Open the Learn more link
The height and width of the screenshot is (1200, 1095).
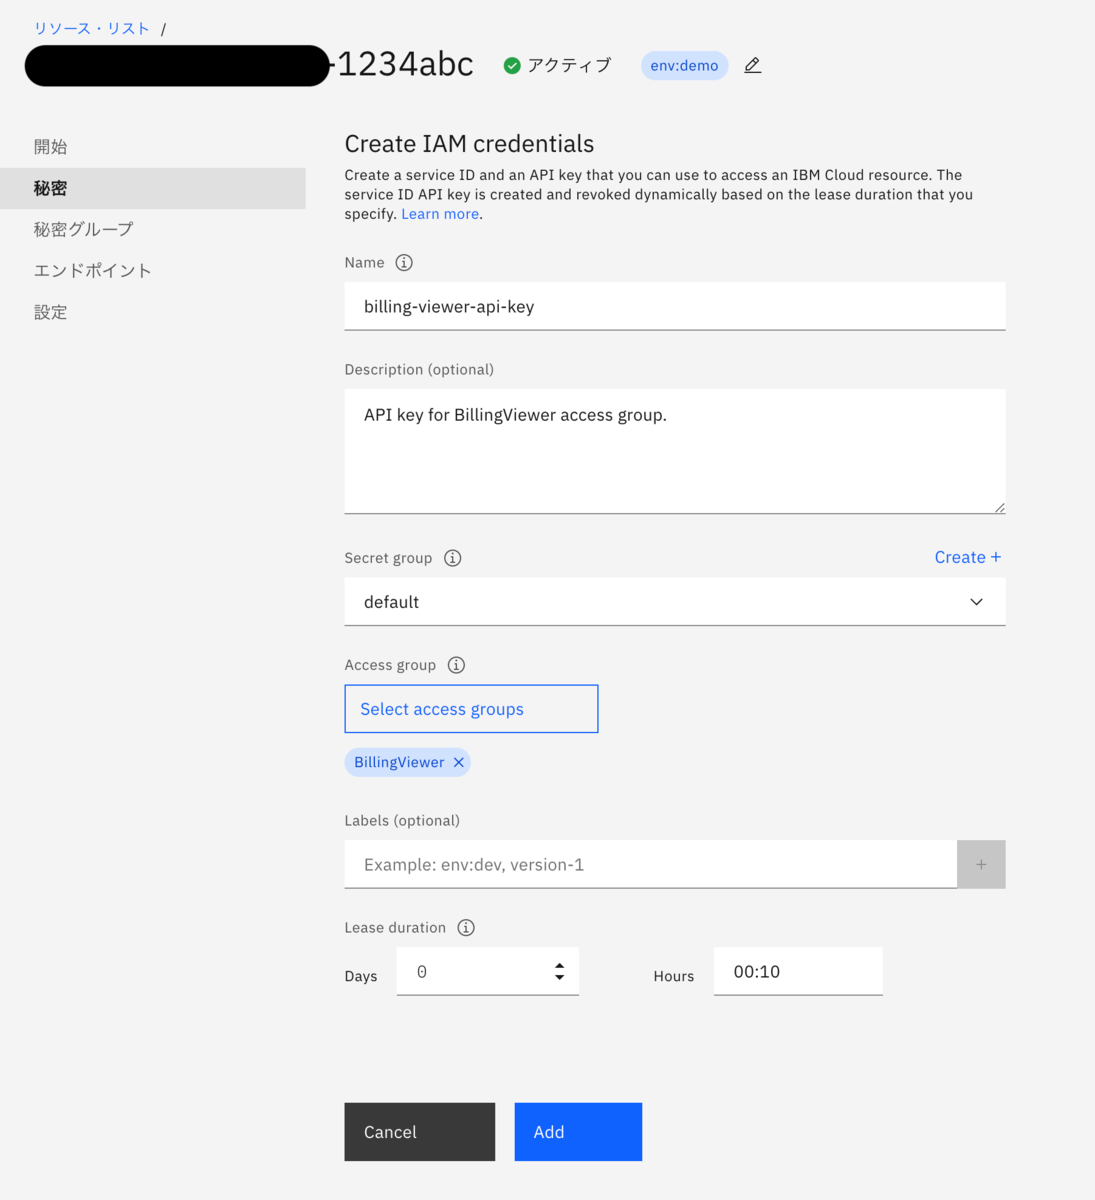coord(439,213)
